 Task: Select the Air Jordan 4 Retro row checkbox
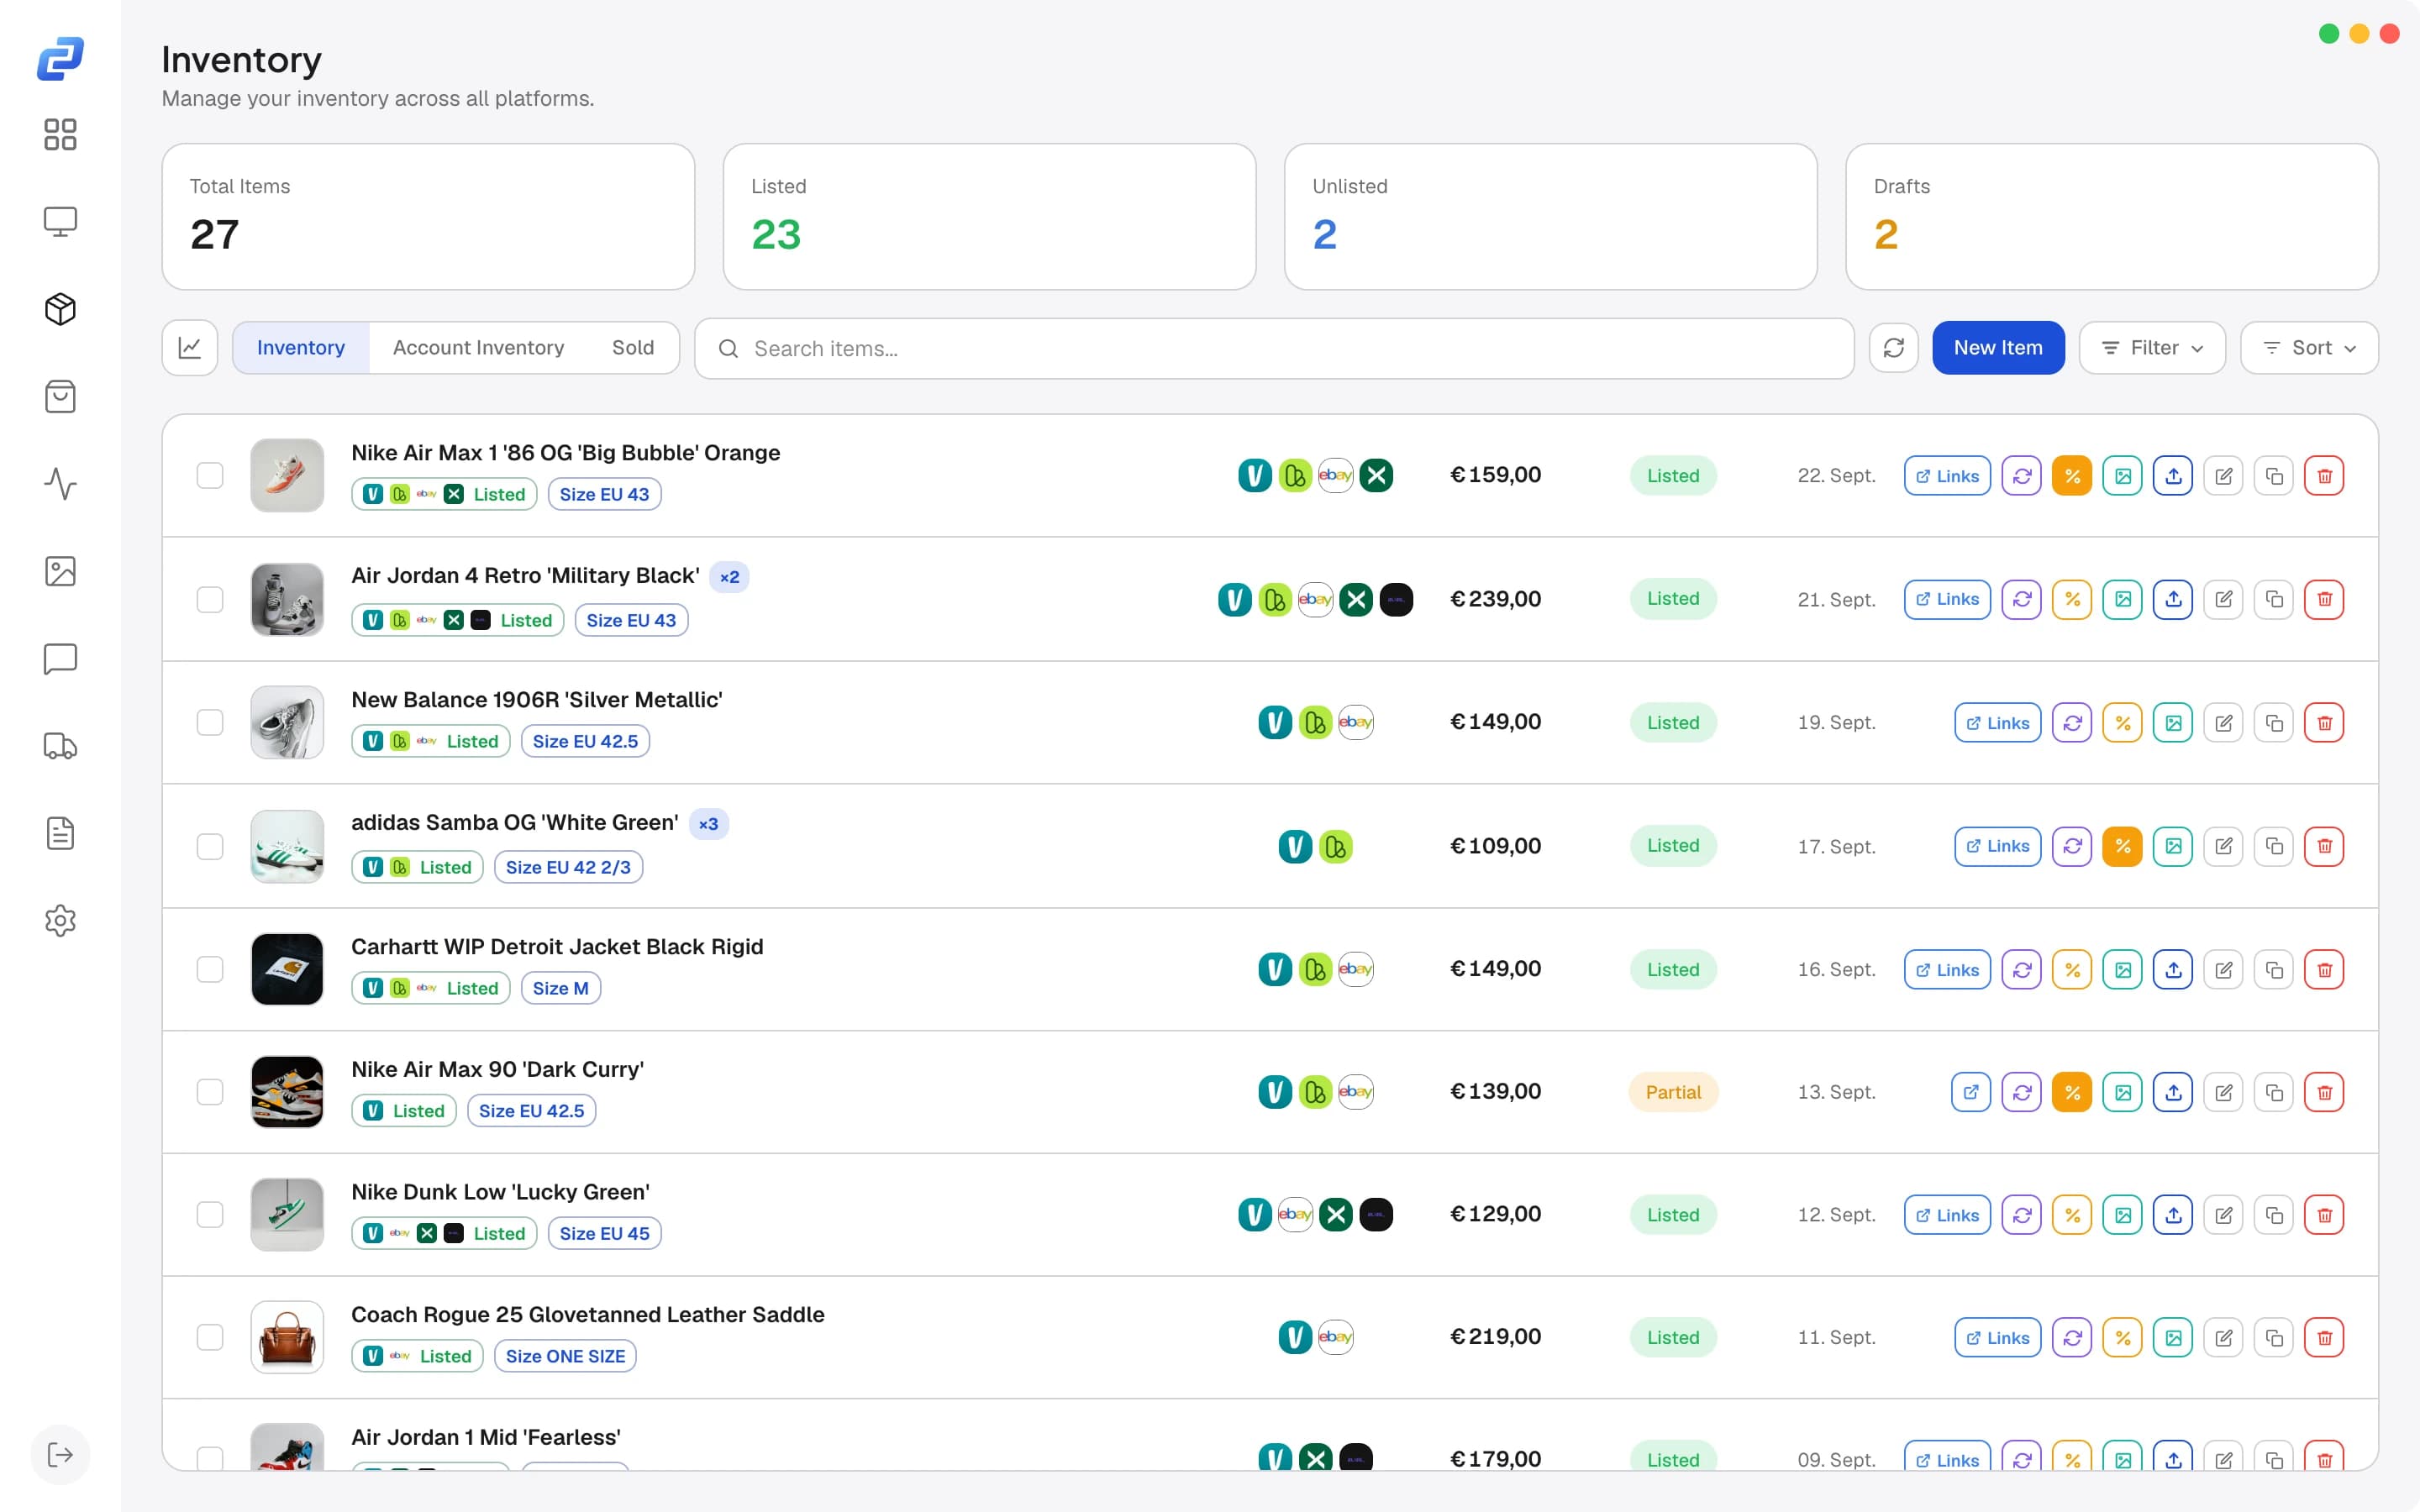tap(210, 599)
